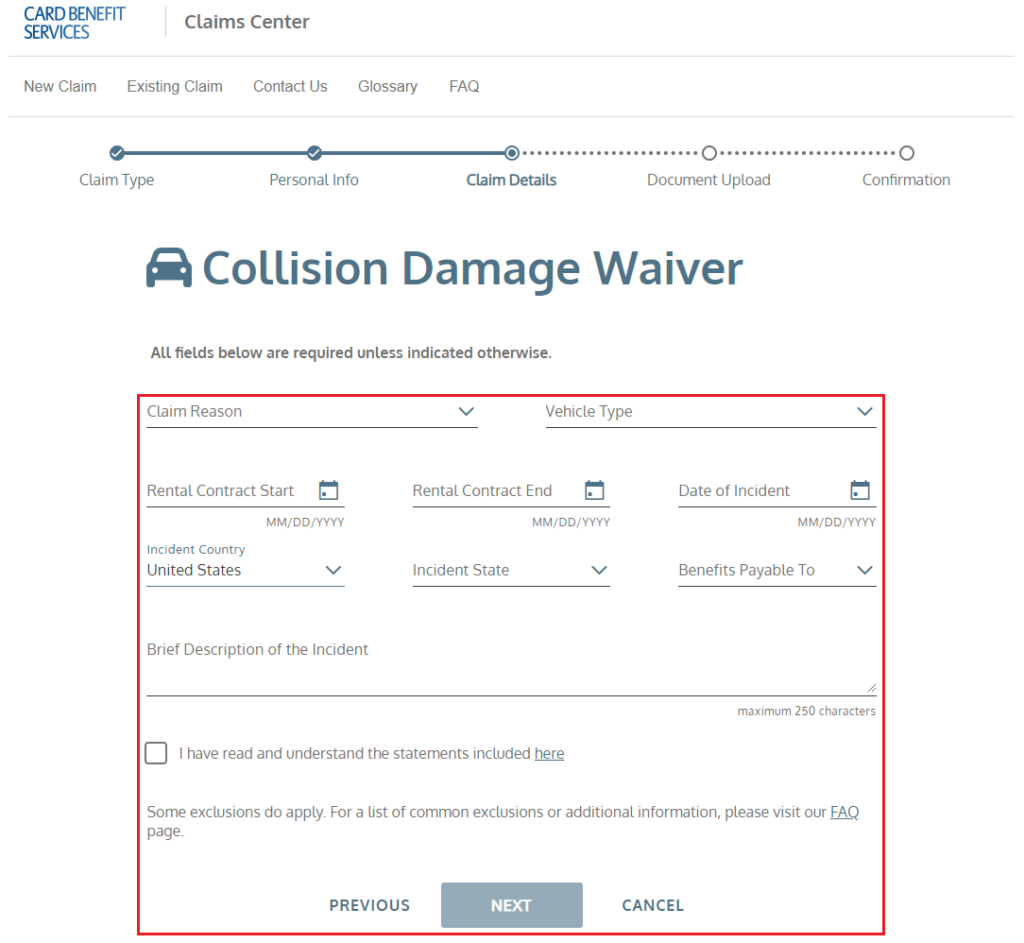The image size is (1024, 943).
Task: Open the Benefits Payable To dropdown
Action: (x=776, y=570)
